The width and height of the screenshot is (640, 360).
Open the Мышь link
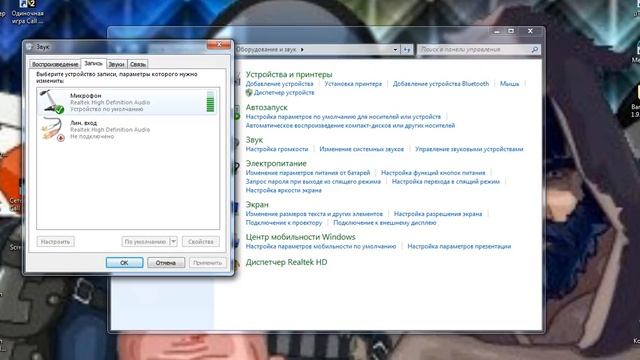click(509, 84)
